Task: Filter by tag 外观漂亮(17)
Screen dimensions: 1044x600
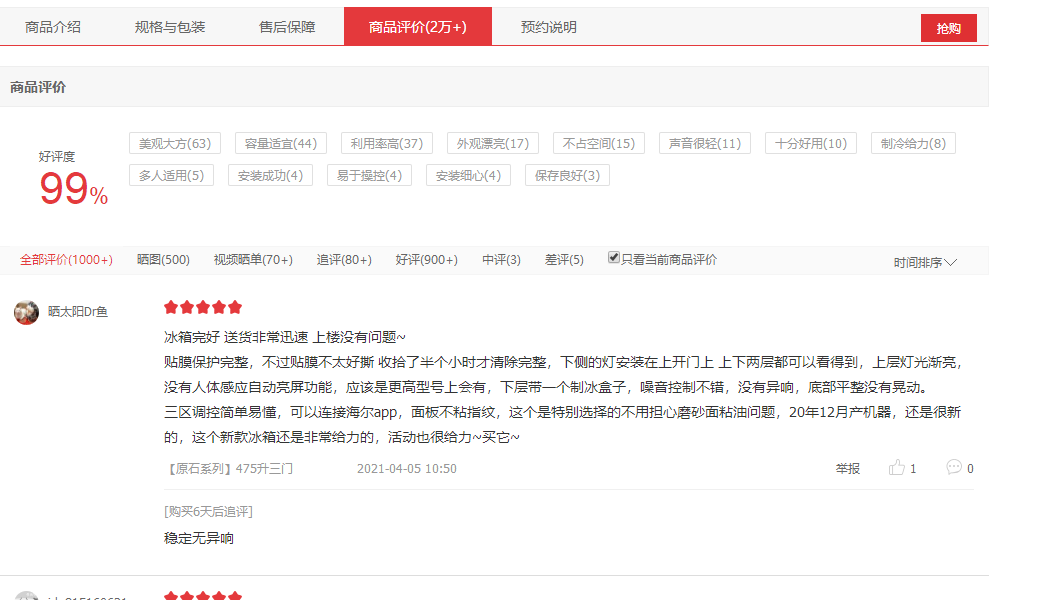Action: click(493, 143)
